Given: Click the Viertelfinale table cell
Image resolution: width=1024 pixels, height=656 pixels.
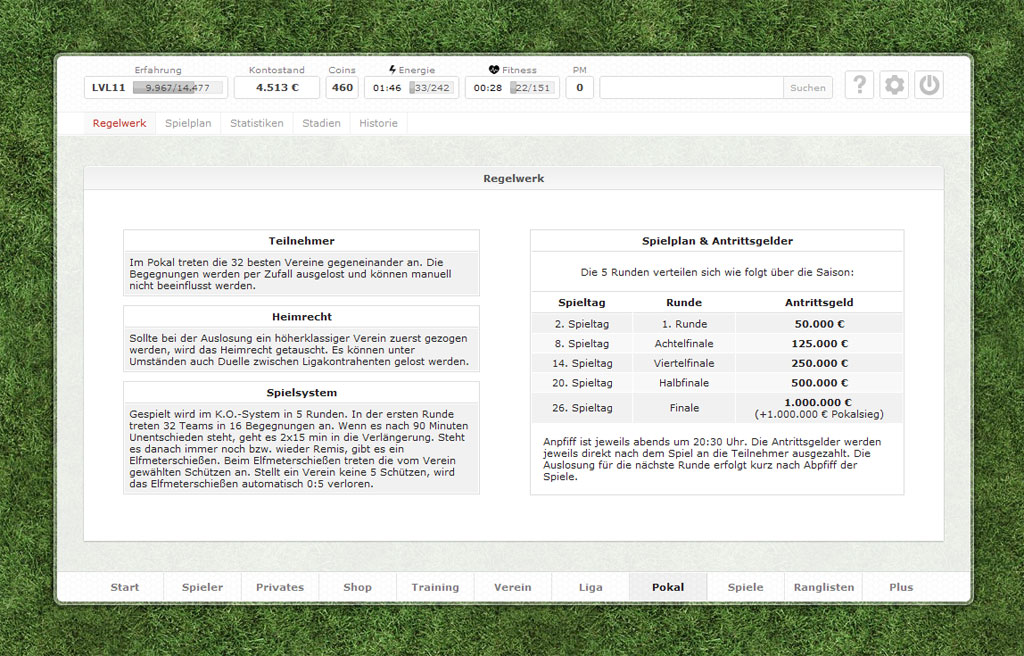Looking at the screenshot, I should point(684,363).
